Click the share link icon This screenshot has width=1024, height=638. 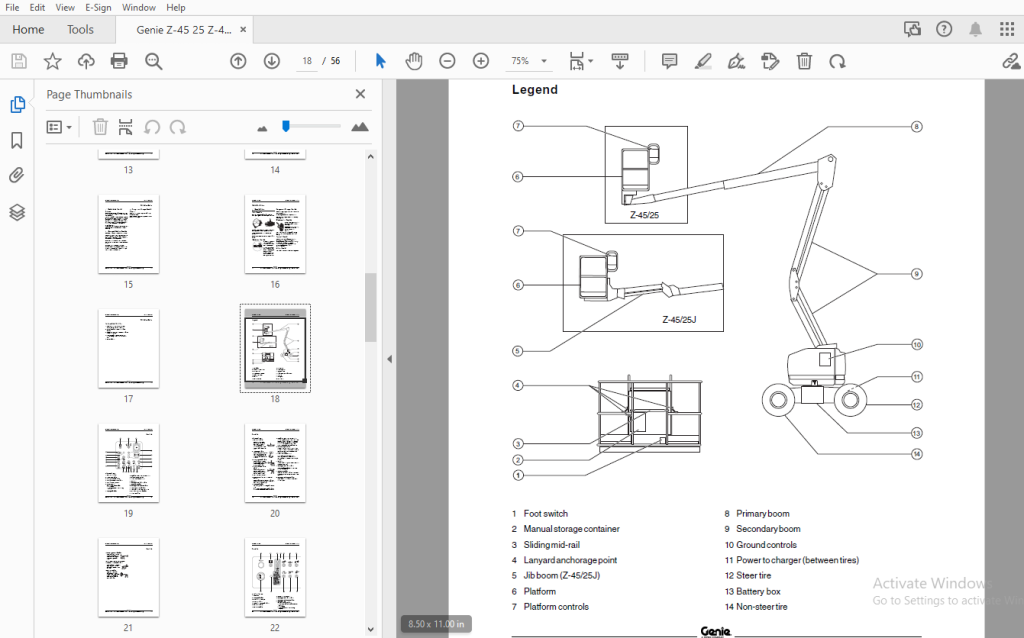pos(1012,61)
